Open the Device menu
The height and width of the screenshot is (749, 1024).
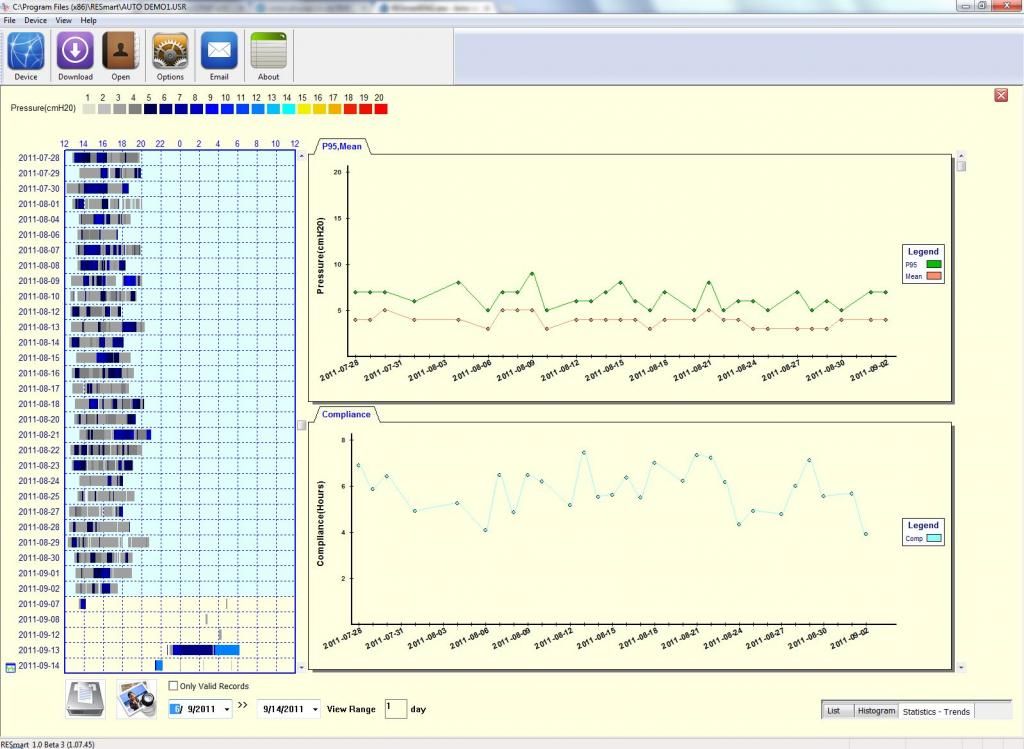pos(35,20)
